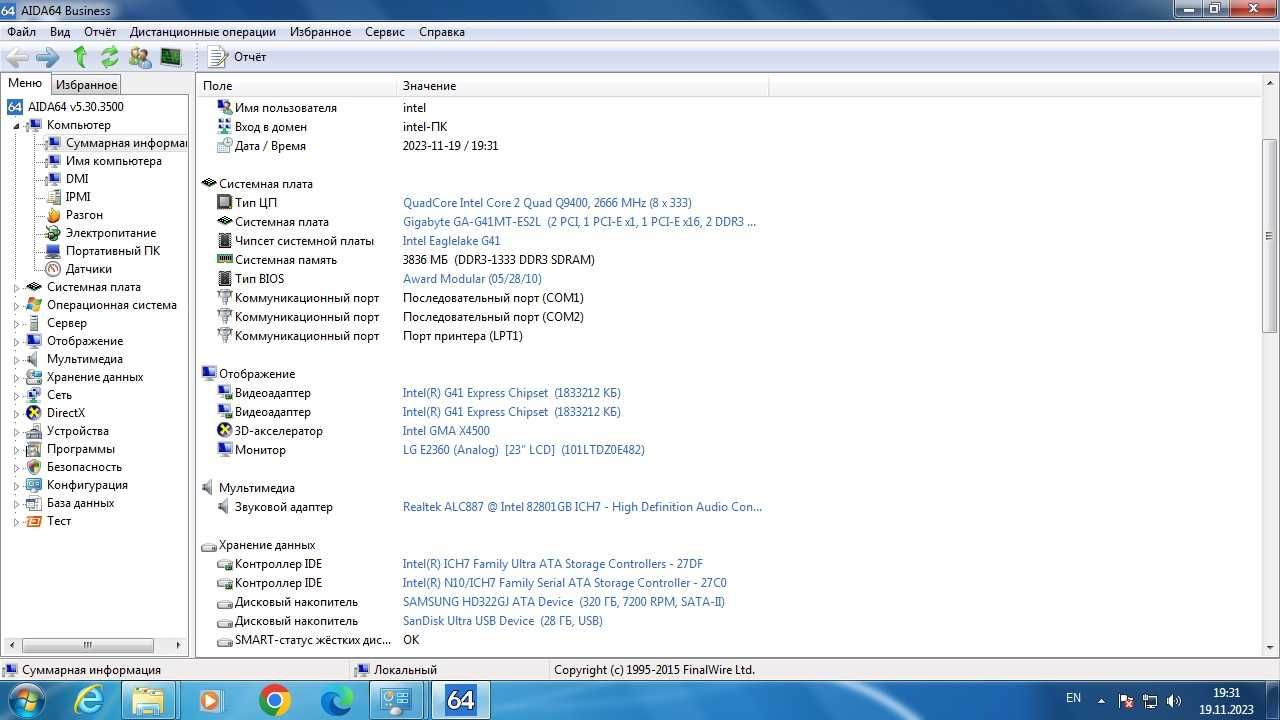Select the DMI tree item
Viewport: 1280px width, 720px height.
(x=77, y=179)
